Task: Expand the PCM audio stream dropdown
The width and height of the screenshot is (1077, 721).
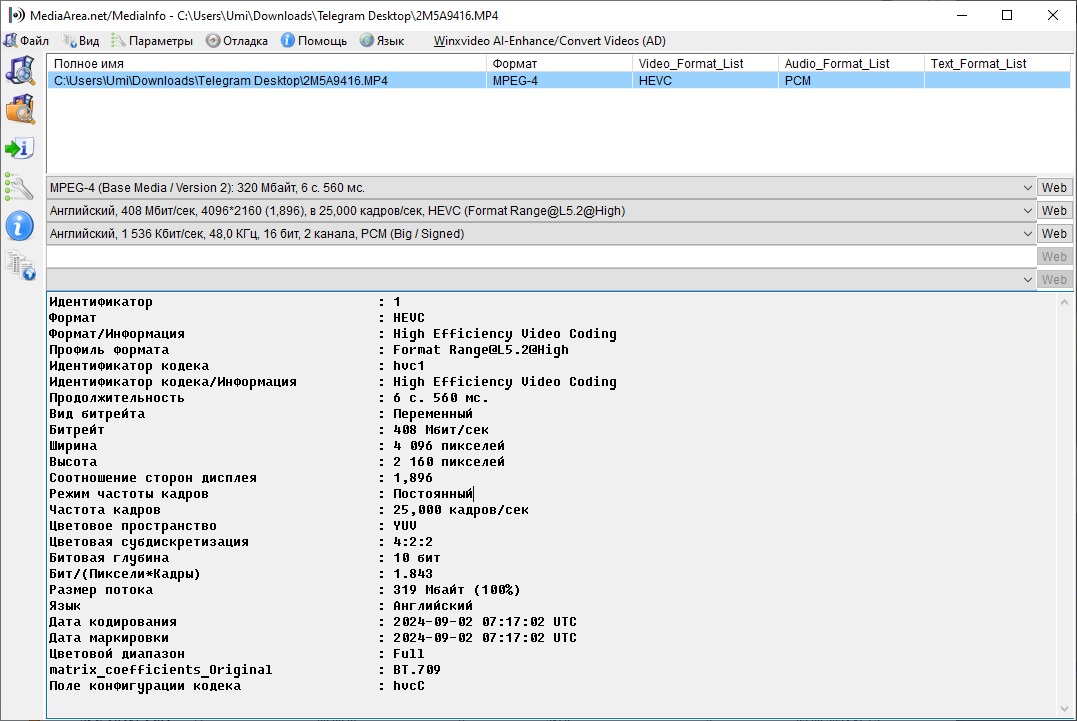Action: (x=1027, y=233)
